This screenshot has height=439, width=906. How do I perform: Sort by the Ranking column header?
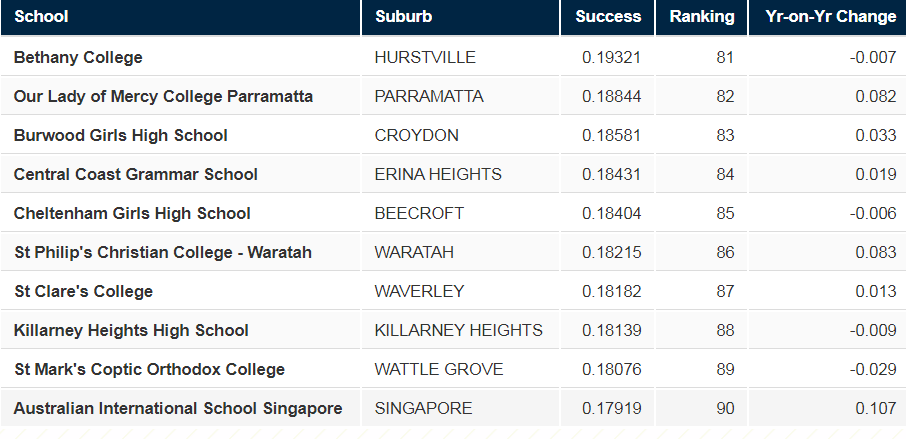tap(701, 16)
